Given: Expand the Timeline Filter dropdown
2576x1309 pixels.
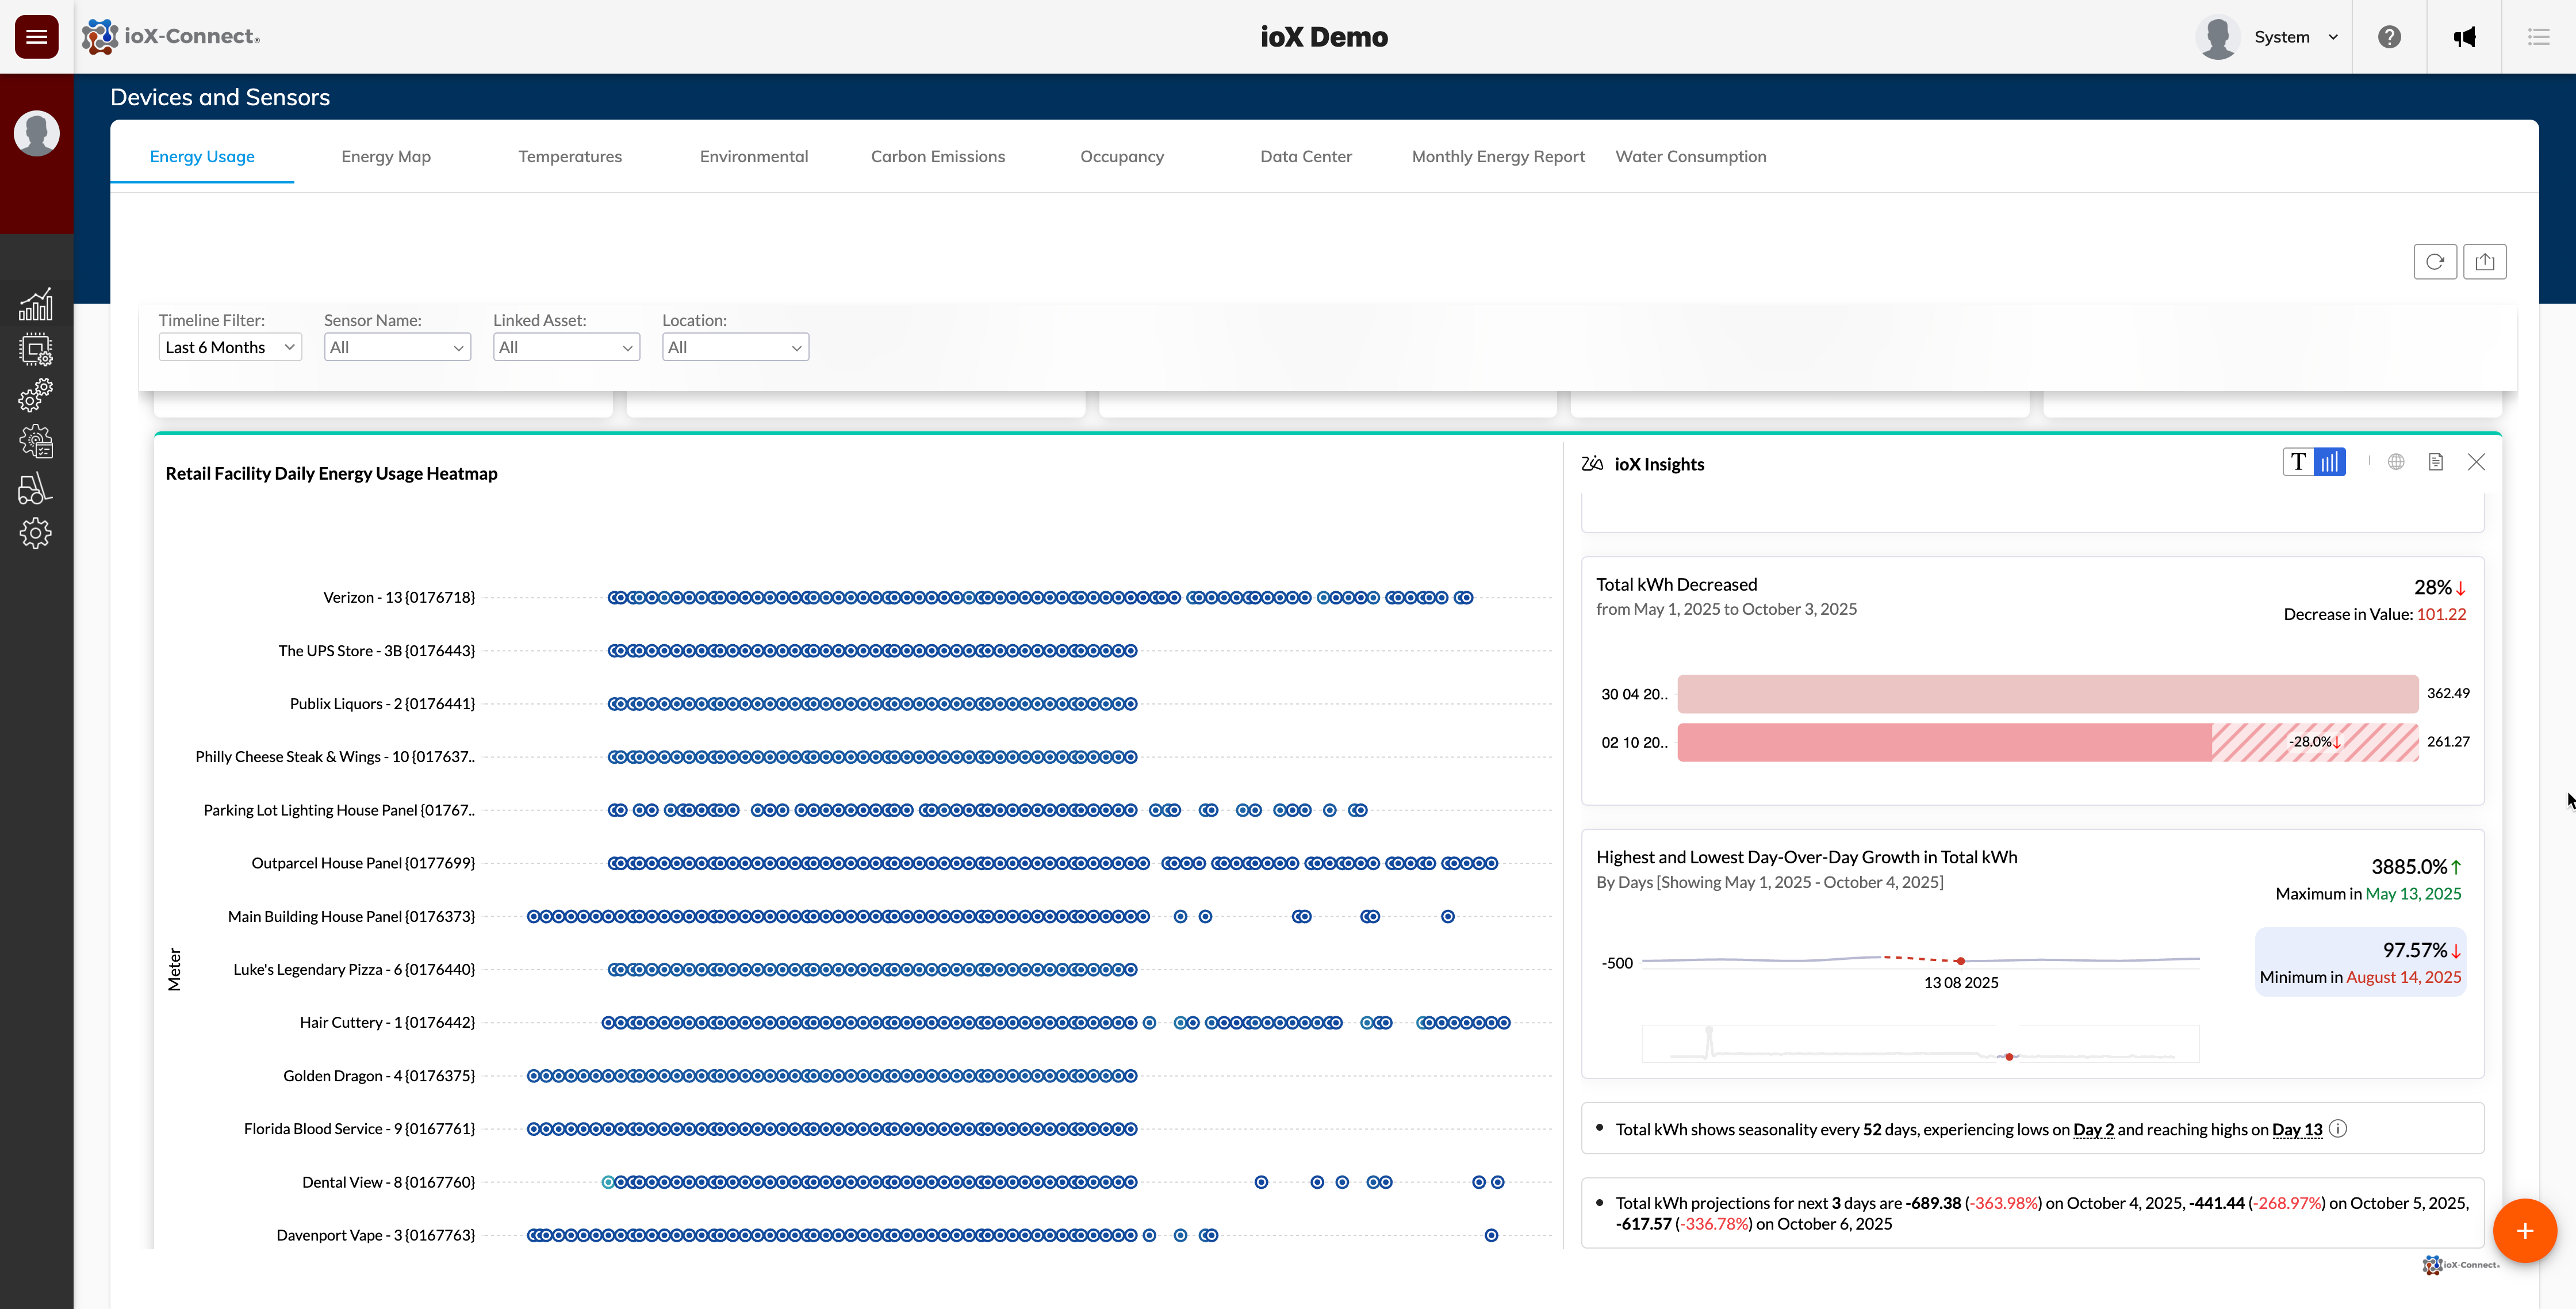Looking at the screenshot, I should (230, 347).
